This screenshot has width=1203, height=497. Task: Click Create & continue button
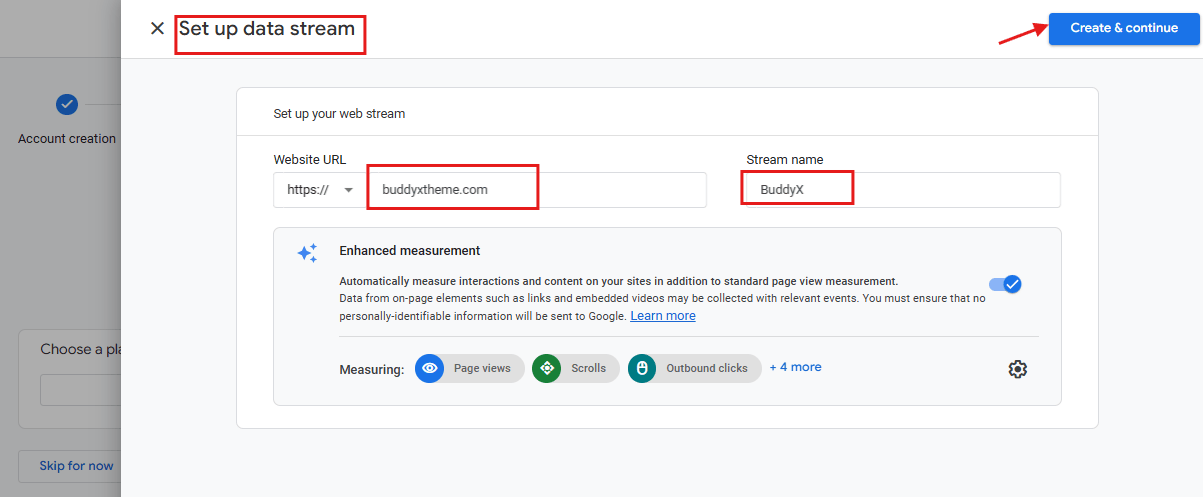(x=1124, y=28)
